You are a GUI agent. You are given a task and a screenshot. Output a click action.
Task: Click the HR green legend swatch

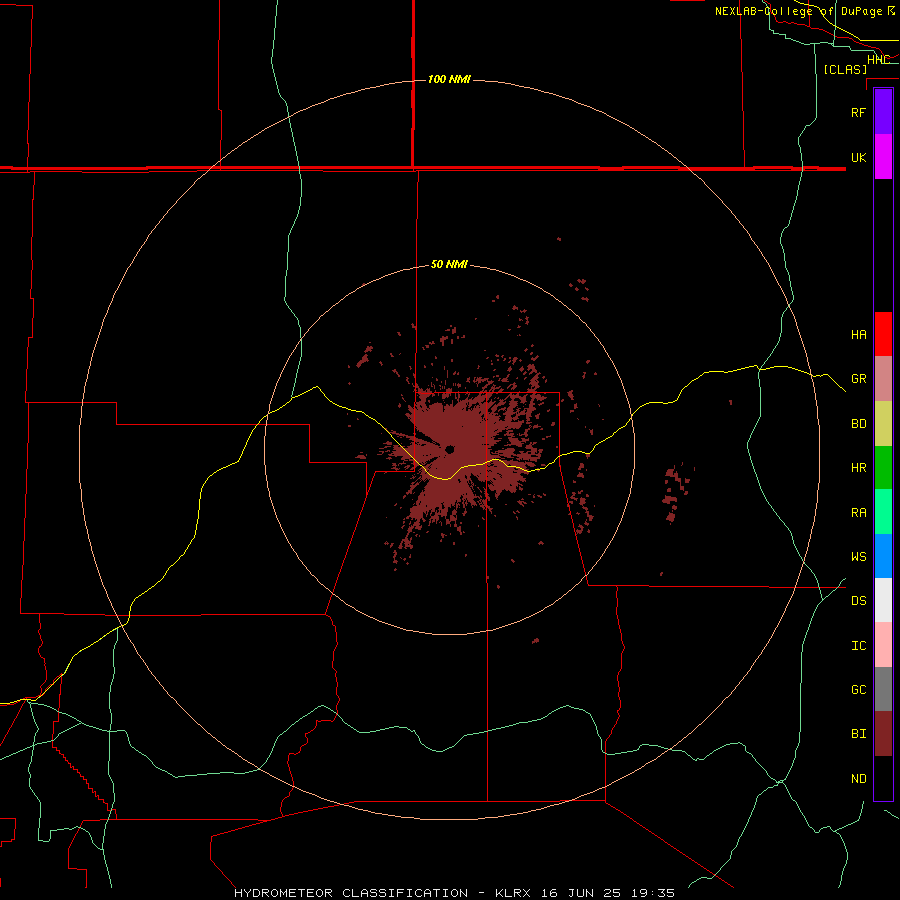(883, 468)
